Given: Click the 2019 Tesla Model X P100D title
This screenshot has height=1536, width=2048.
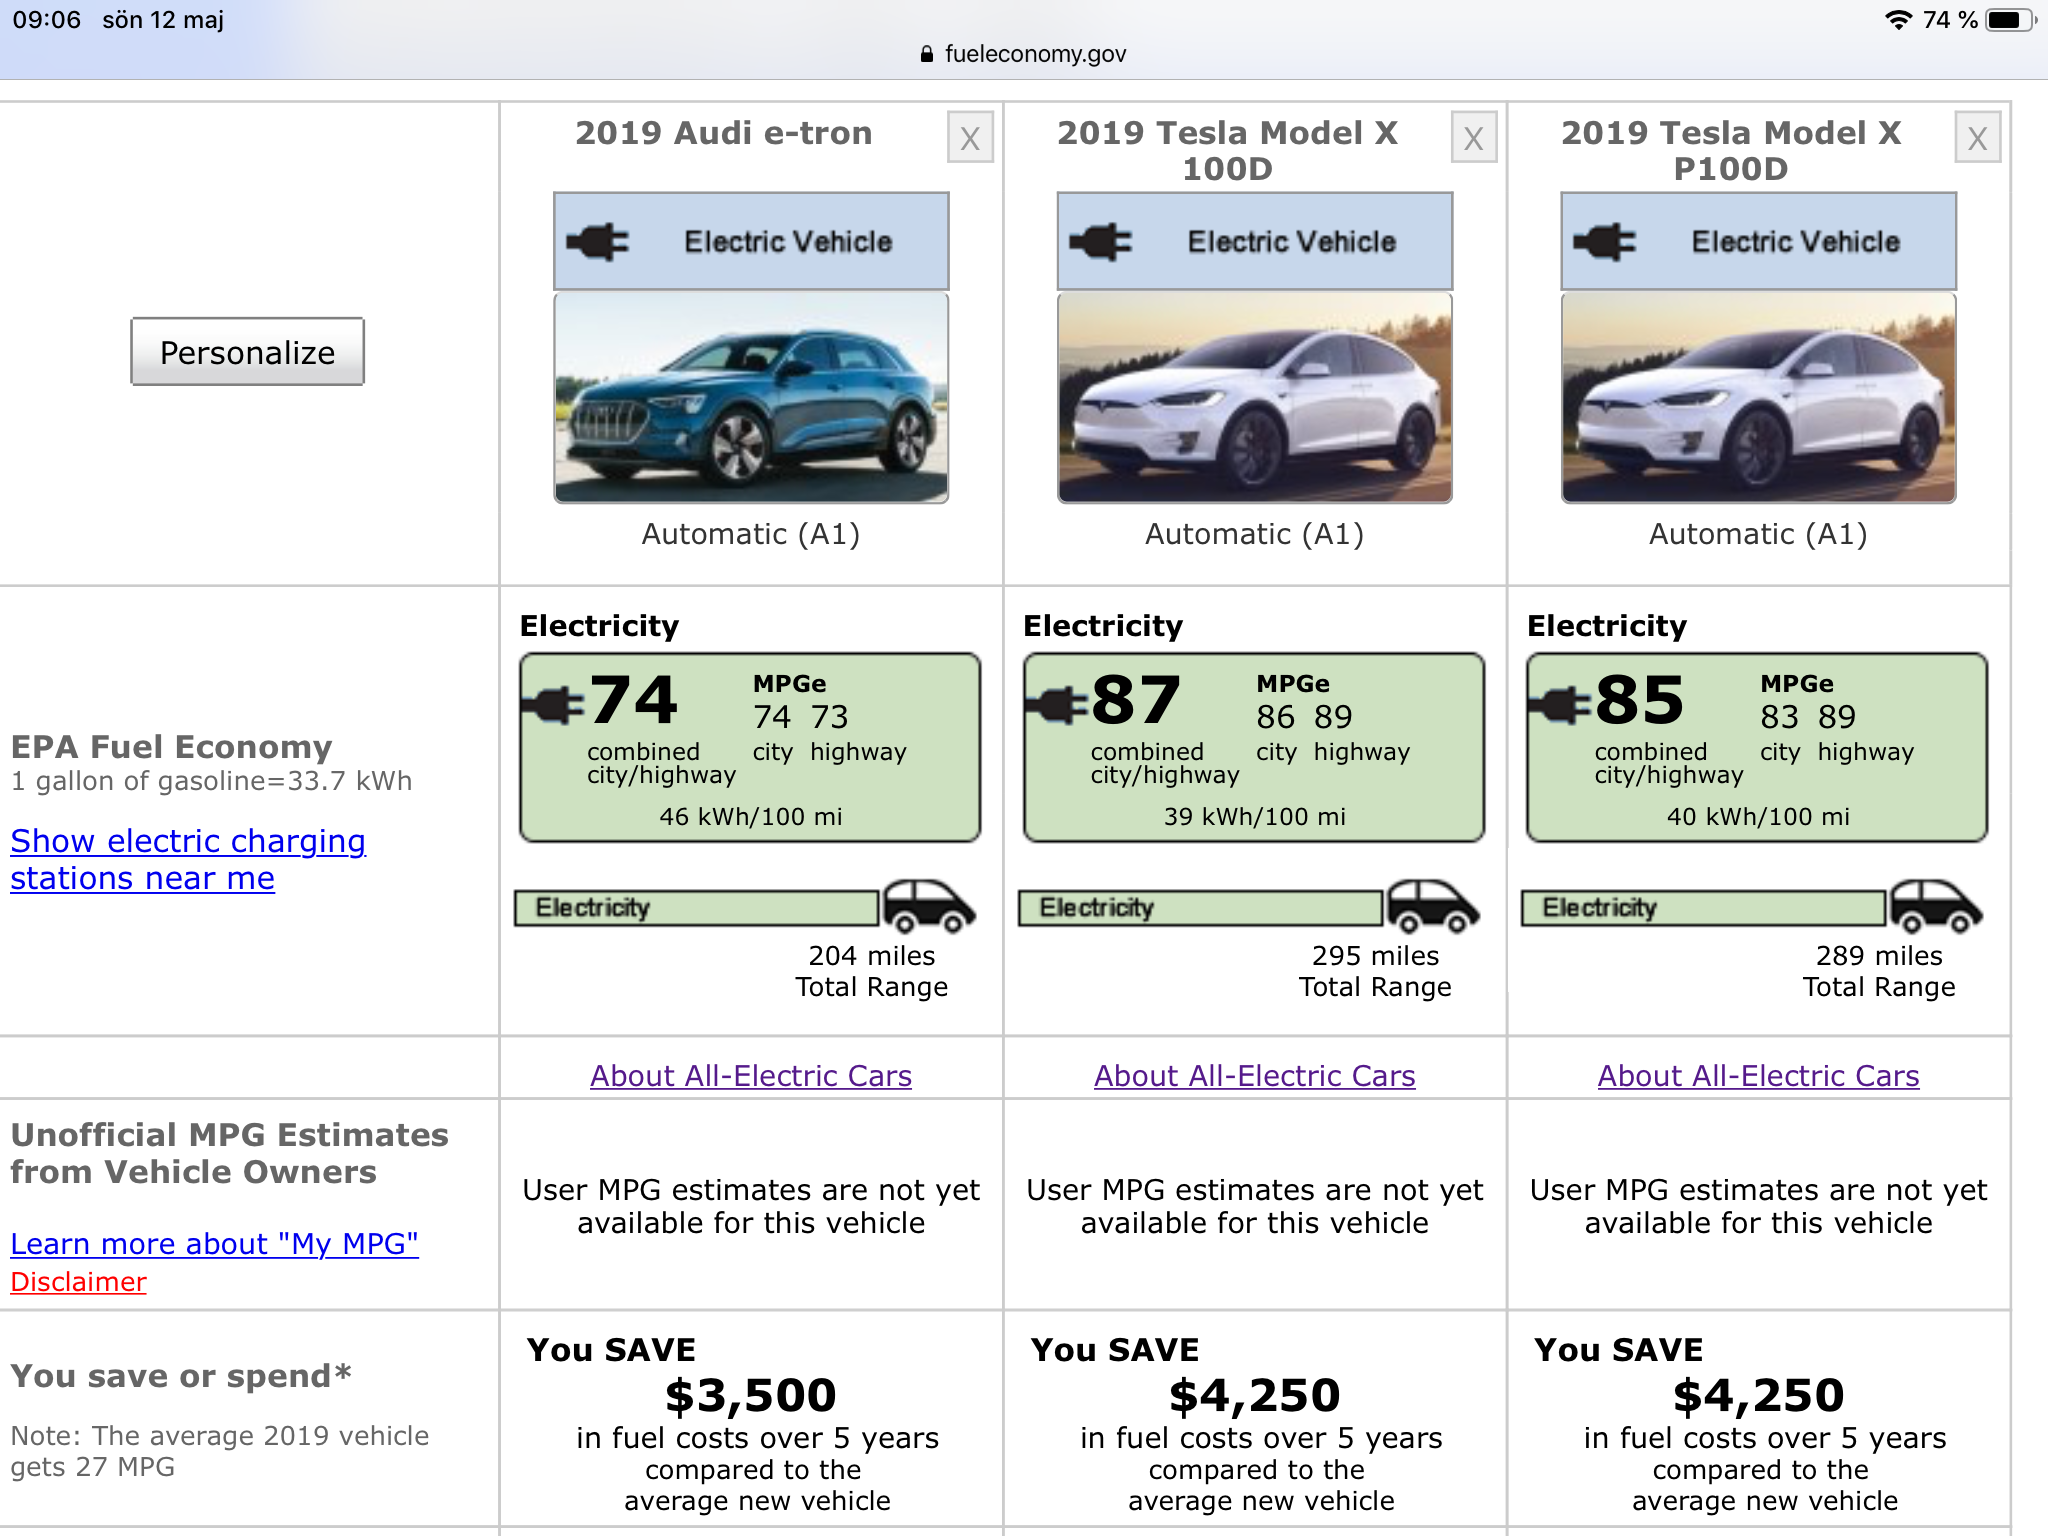Looking at the screenshot, I should tap(1731, 150).
